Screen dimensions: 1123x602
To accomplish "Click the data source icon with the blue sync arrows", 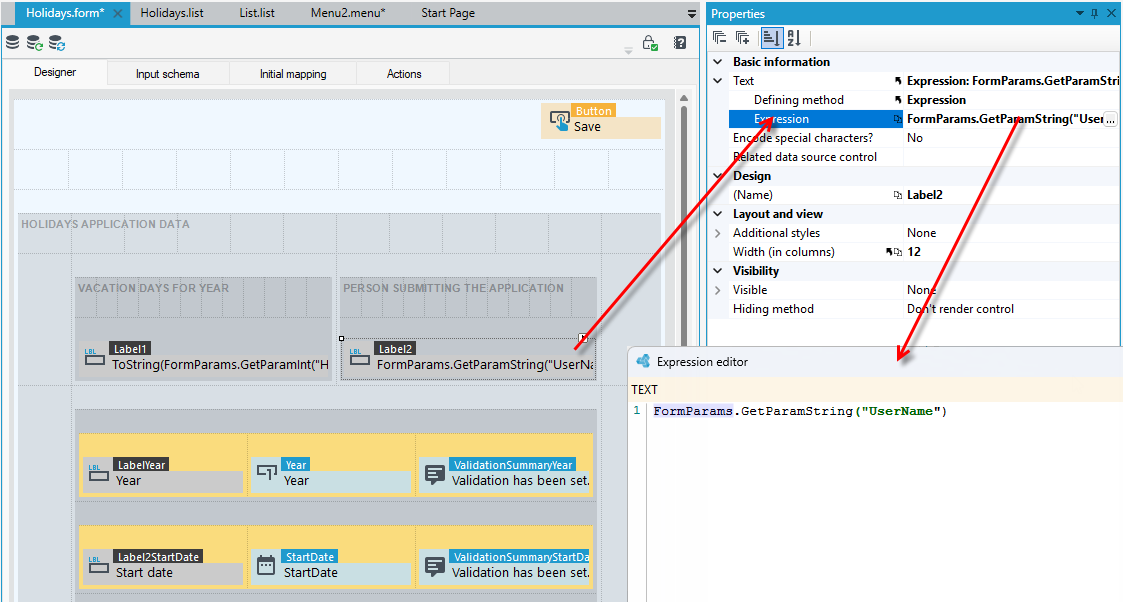I will point(57,44).
